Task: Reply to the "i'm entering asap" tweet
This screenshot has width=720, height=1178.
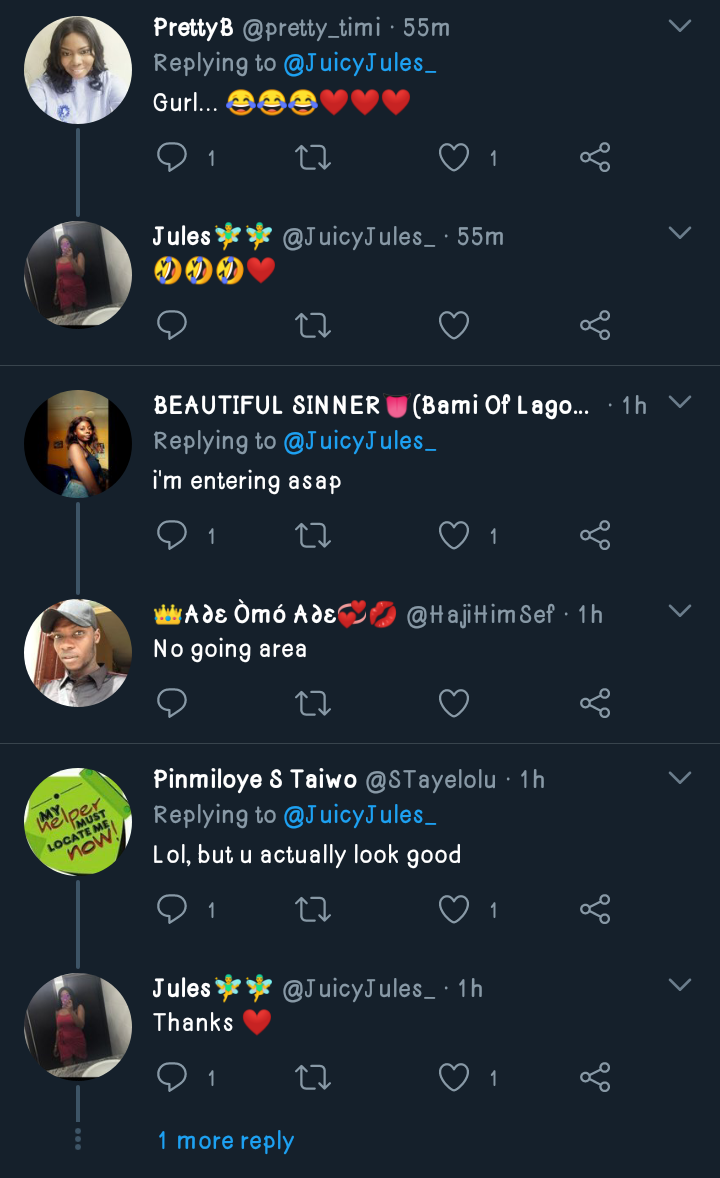Action: tap(173, 536)
